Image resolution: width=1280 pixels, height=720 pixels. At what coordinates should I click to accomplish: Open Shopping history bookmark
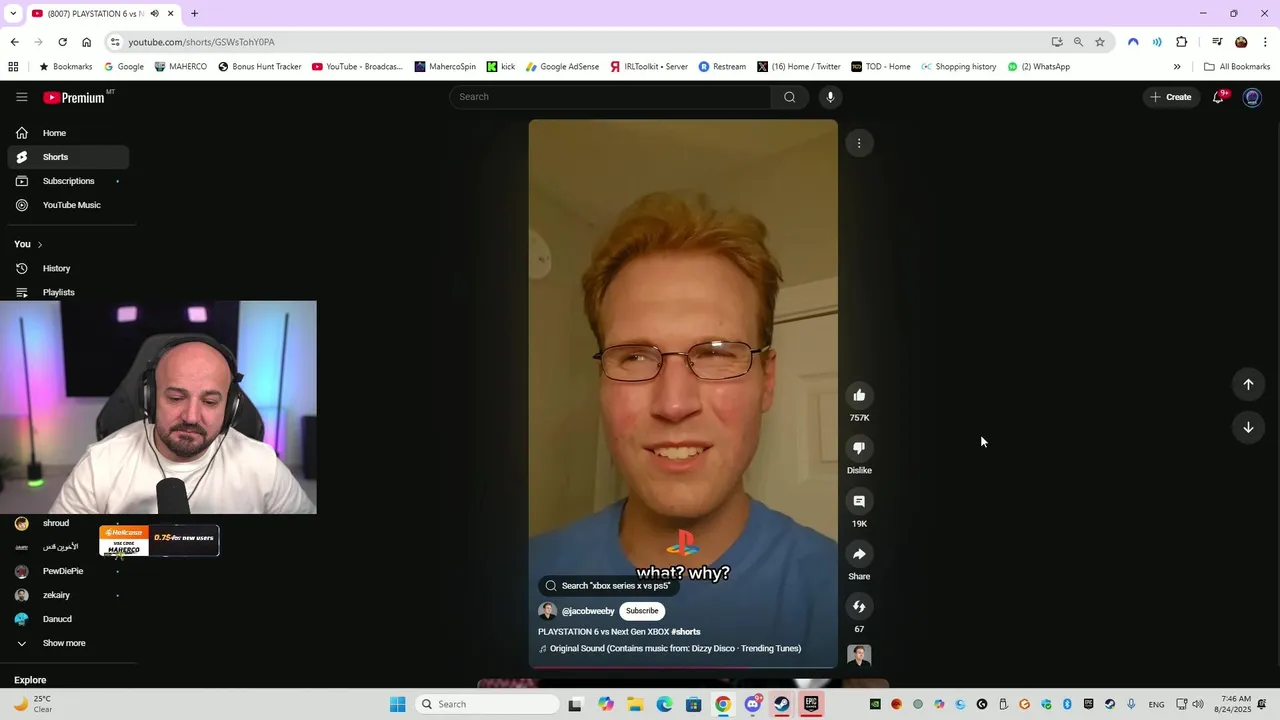(958, 67)
